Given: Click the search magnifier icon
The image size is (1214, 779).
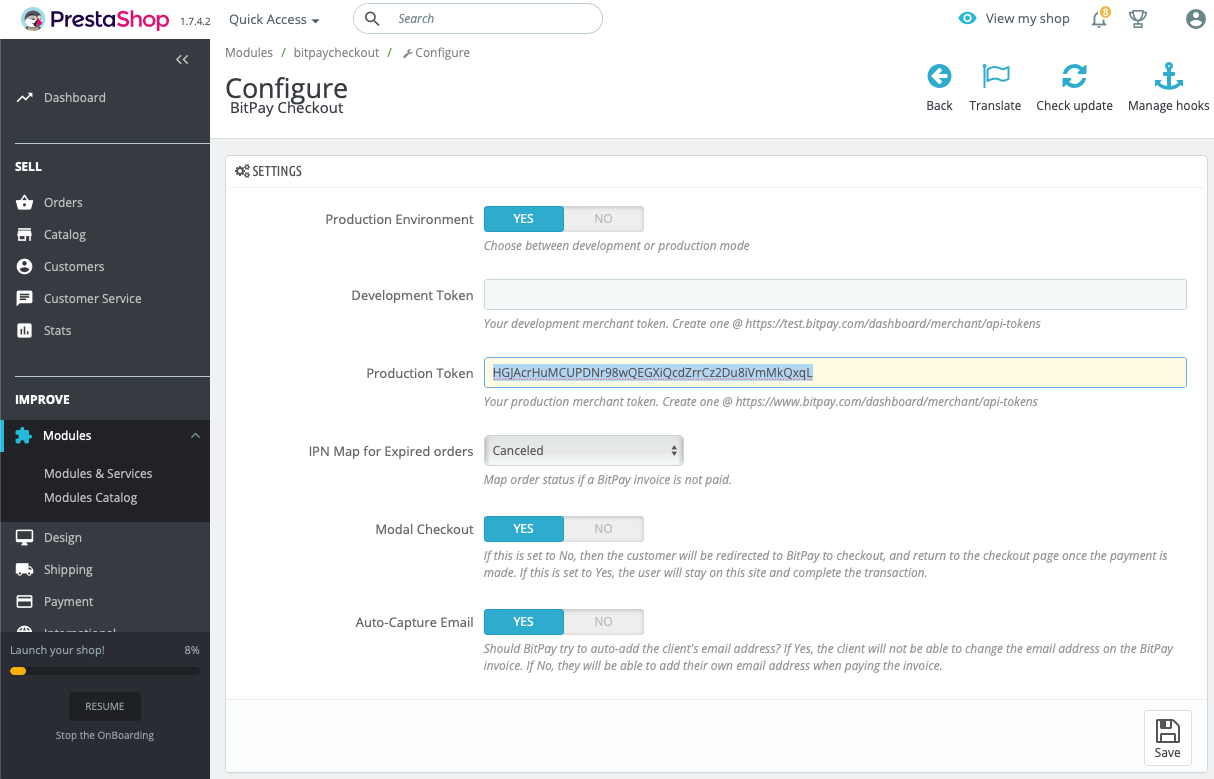Looking at the screenshot, I should tap(372, 19).
